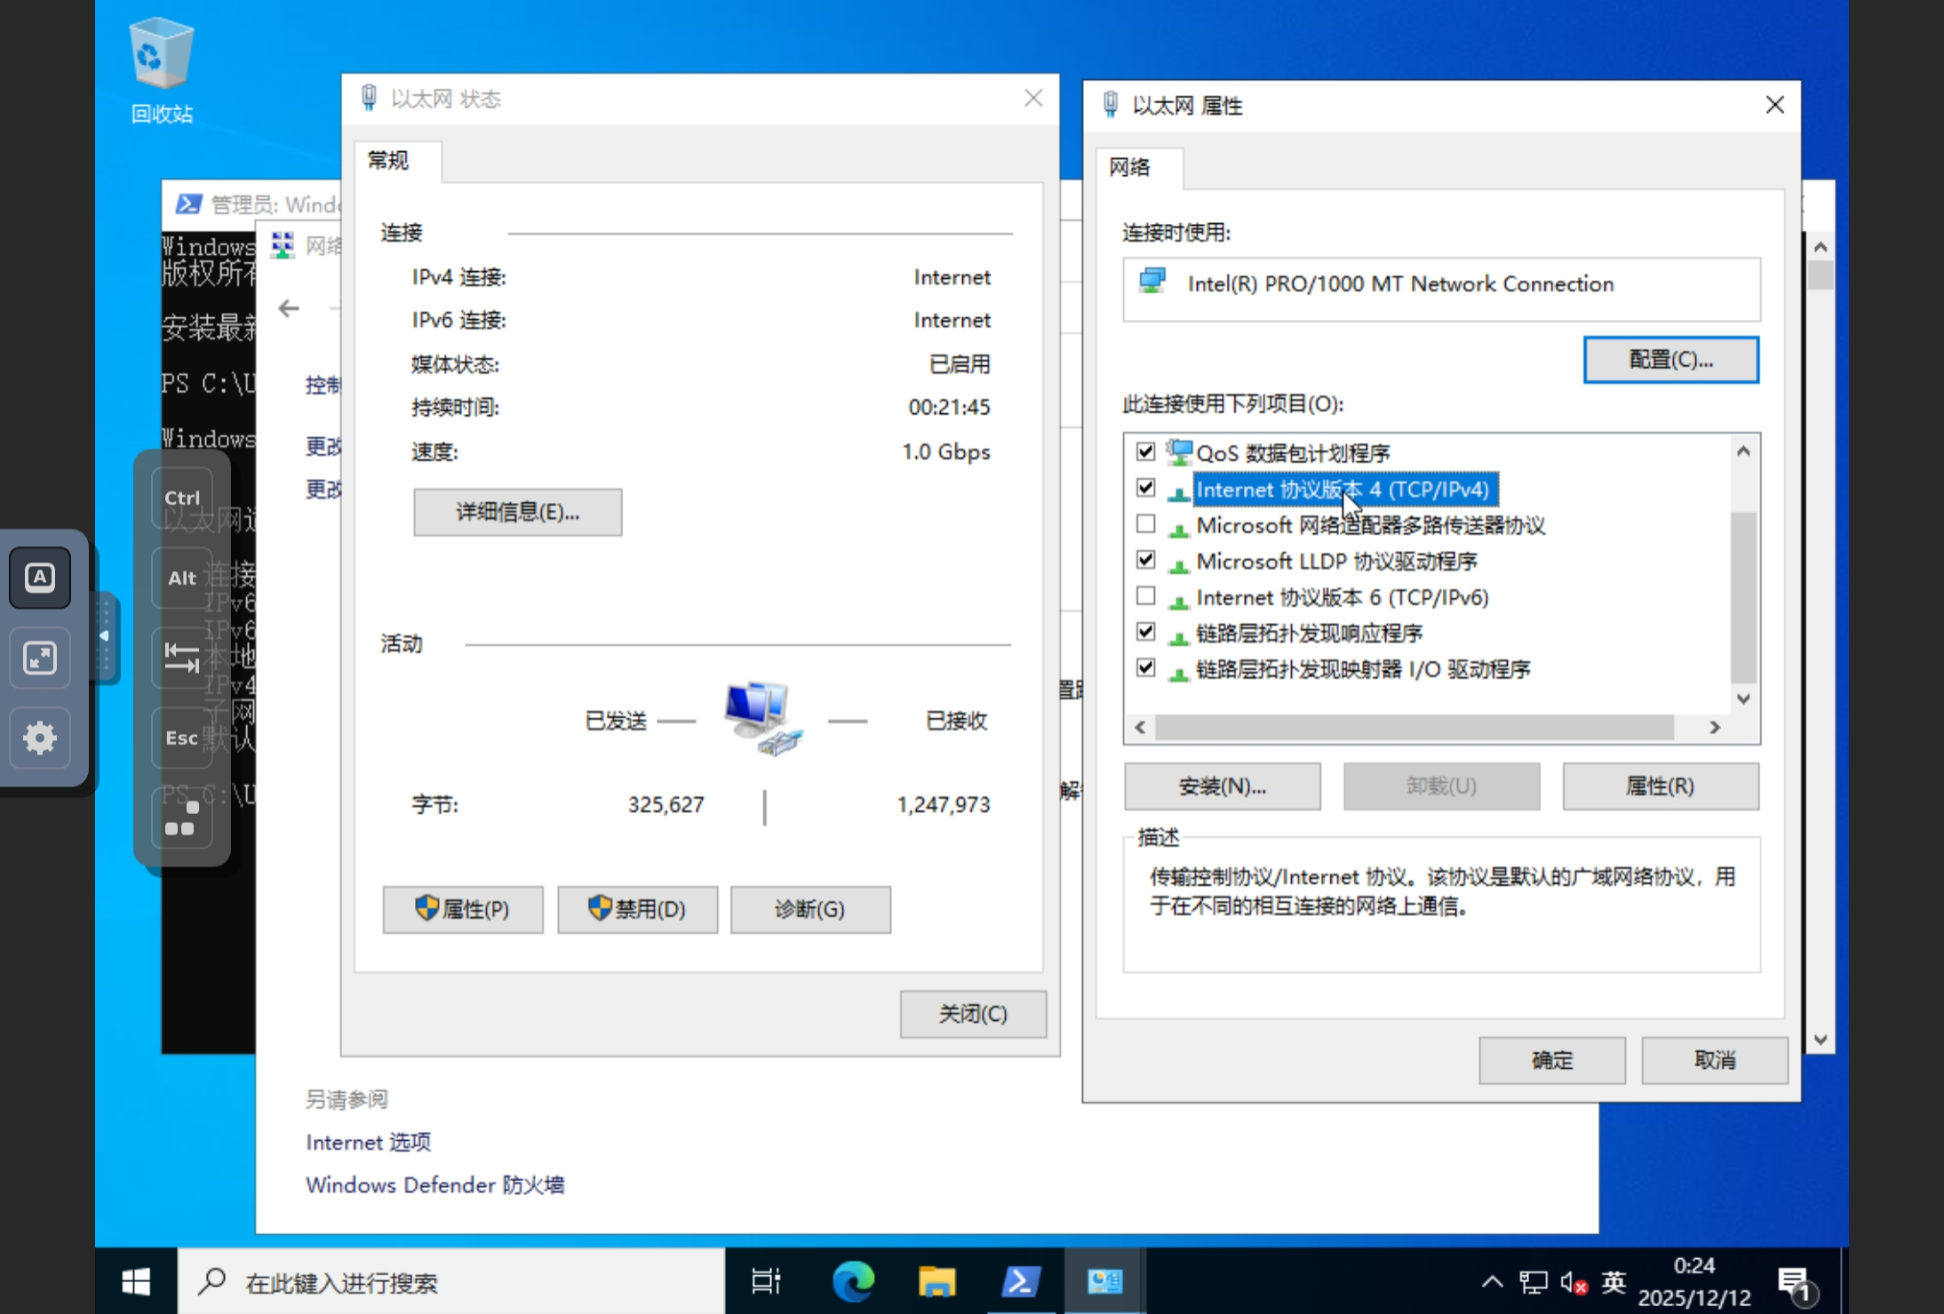The height and width of the screenshot is (1314, 1944).
Task: Select the 常规 tab in Ethernet status
Action: tap(388, 160)
